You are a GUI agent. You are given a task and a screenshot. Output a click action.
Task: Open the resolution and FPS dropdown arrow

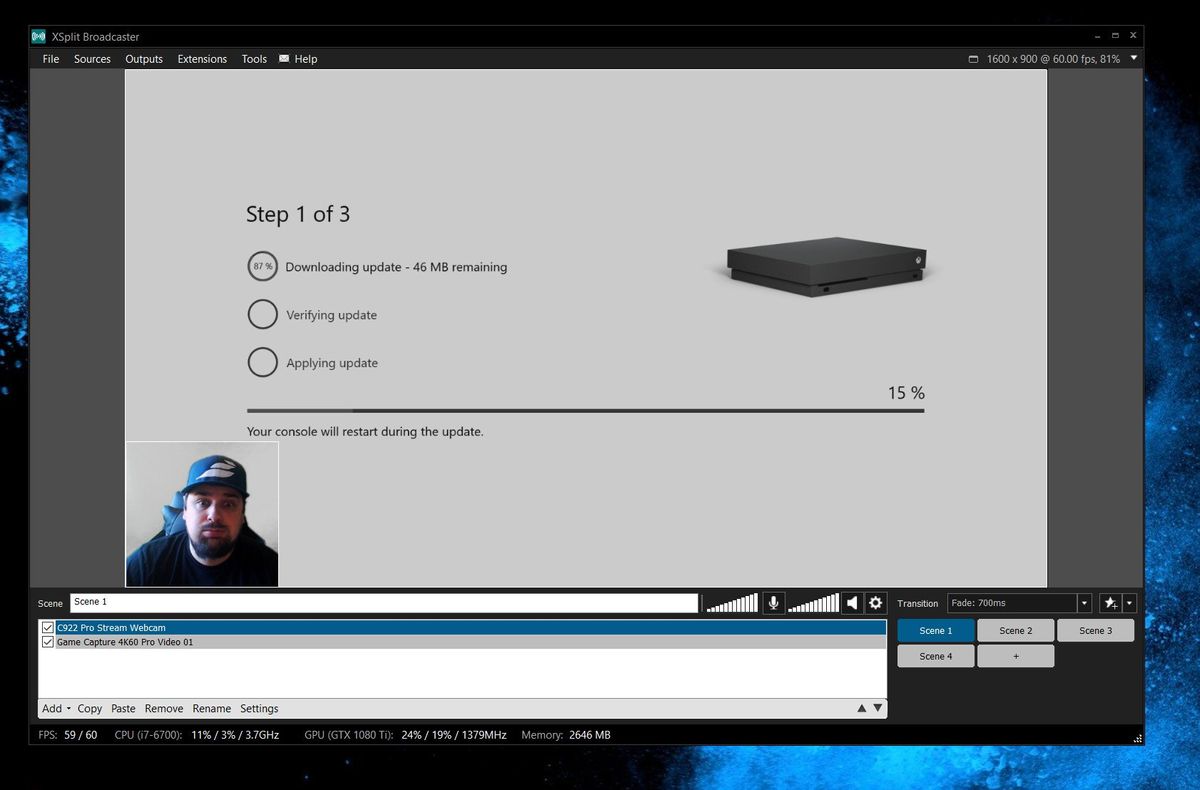(1133, 58)
